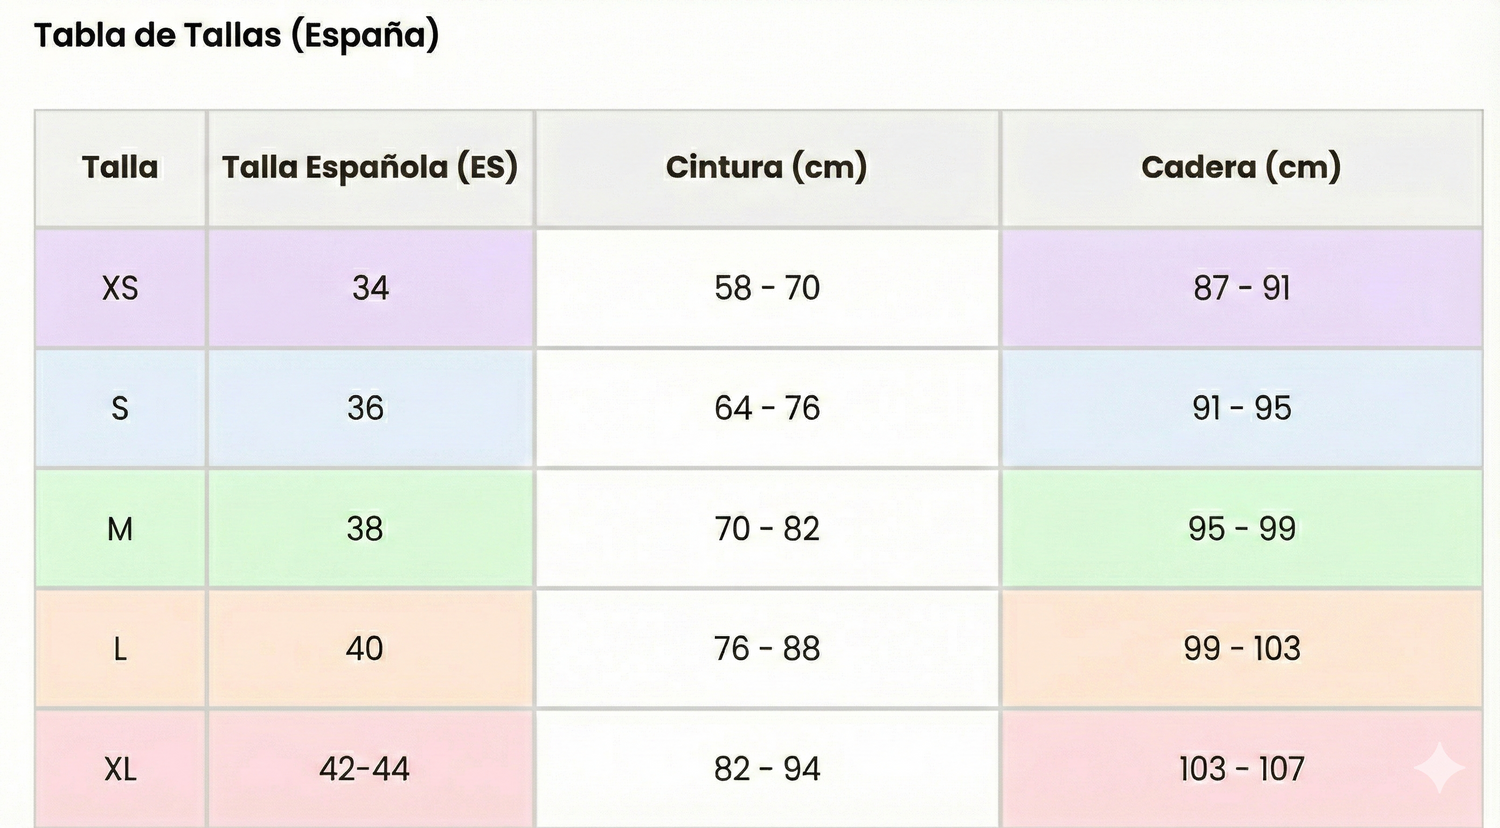This screenshot has width=1500, height=828.
Task: Click the sparkle icon in the bottom-right corner
Action: [x=1439, y=768]
